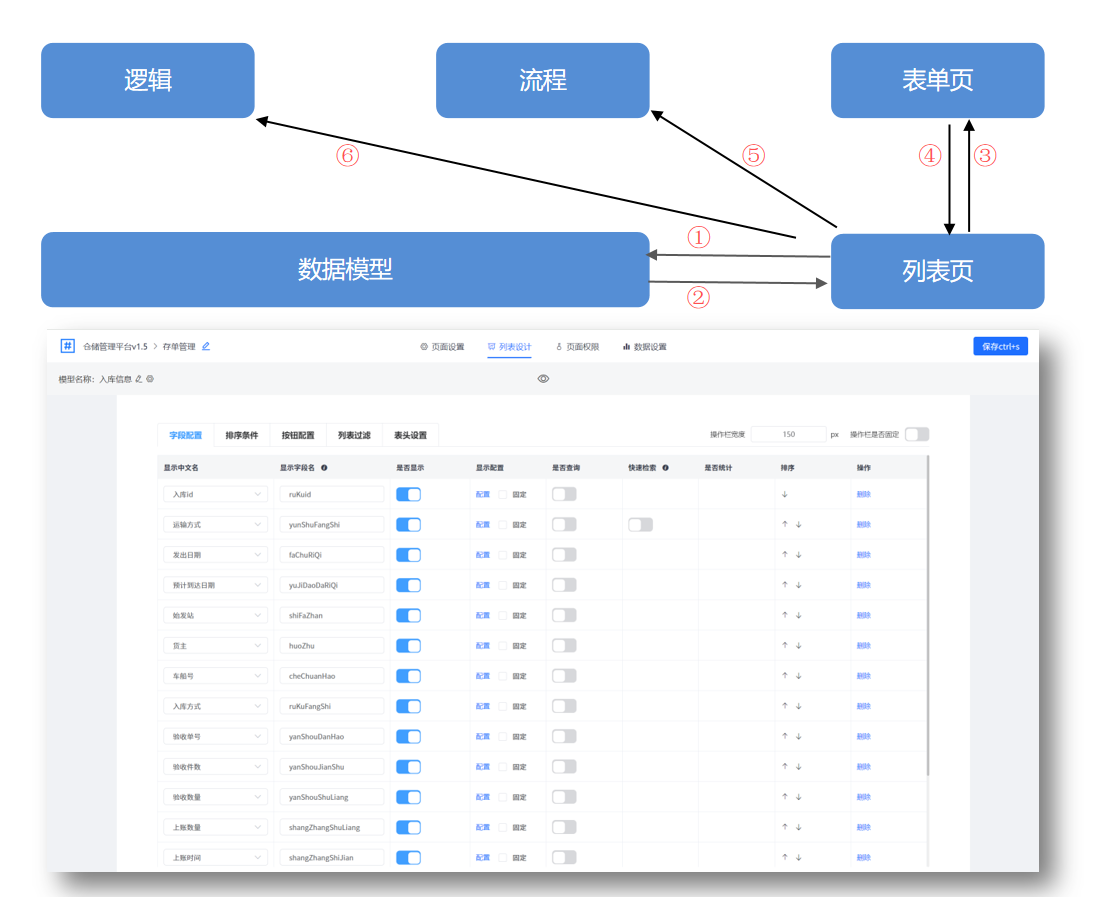The image size is (1095, 897).
Task: Check 固定 checkbox in 货主 row
Action: click(503, 646)
